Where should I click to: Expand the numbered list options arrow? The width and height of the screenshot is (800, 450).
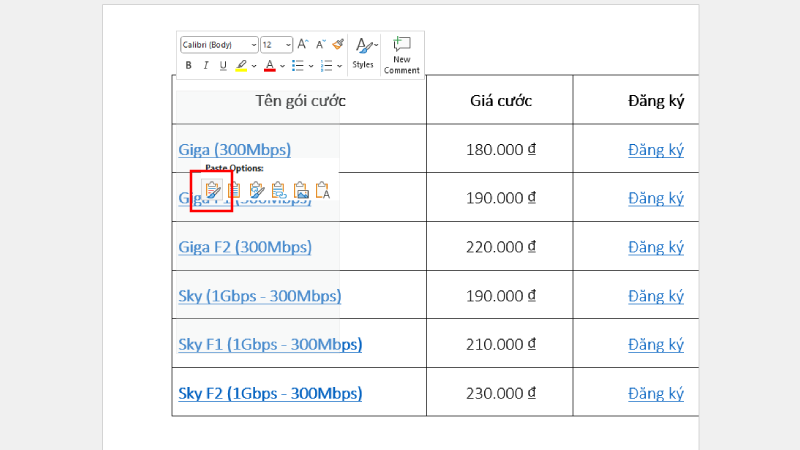(x=339, y=66)
